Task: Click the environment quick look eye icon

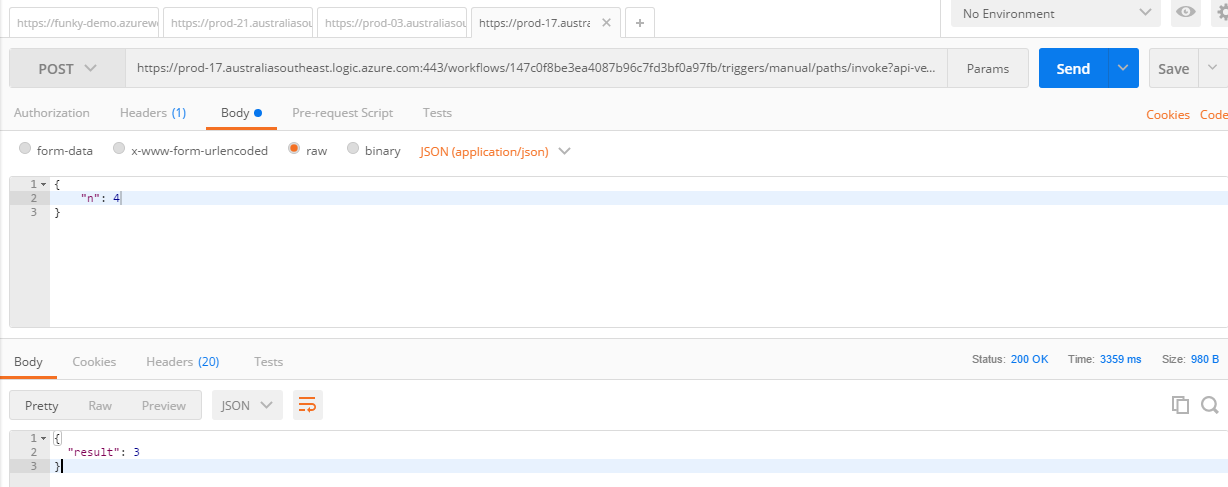Action: (1186, 13)
